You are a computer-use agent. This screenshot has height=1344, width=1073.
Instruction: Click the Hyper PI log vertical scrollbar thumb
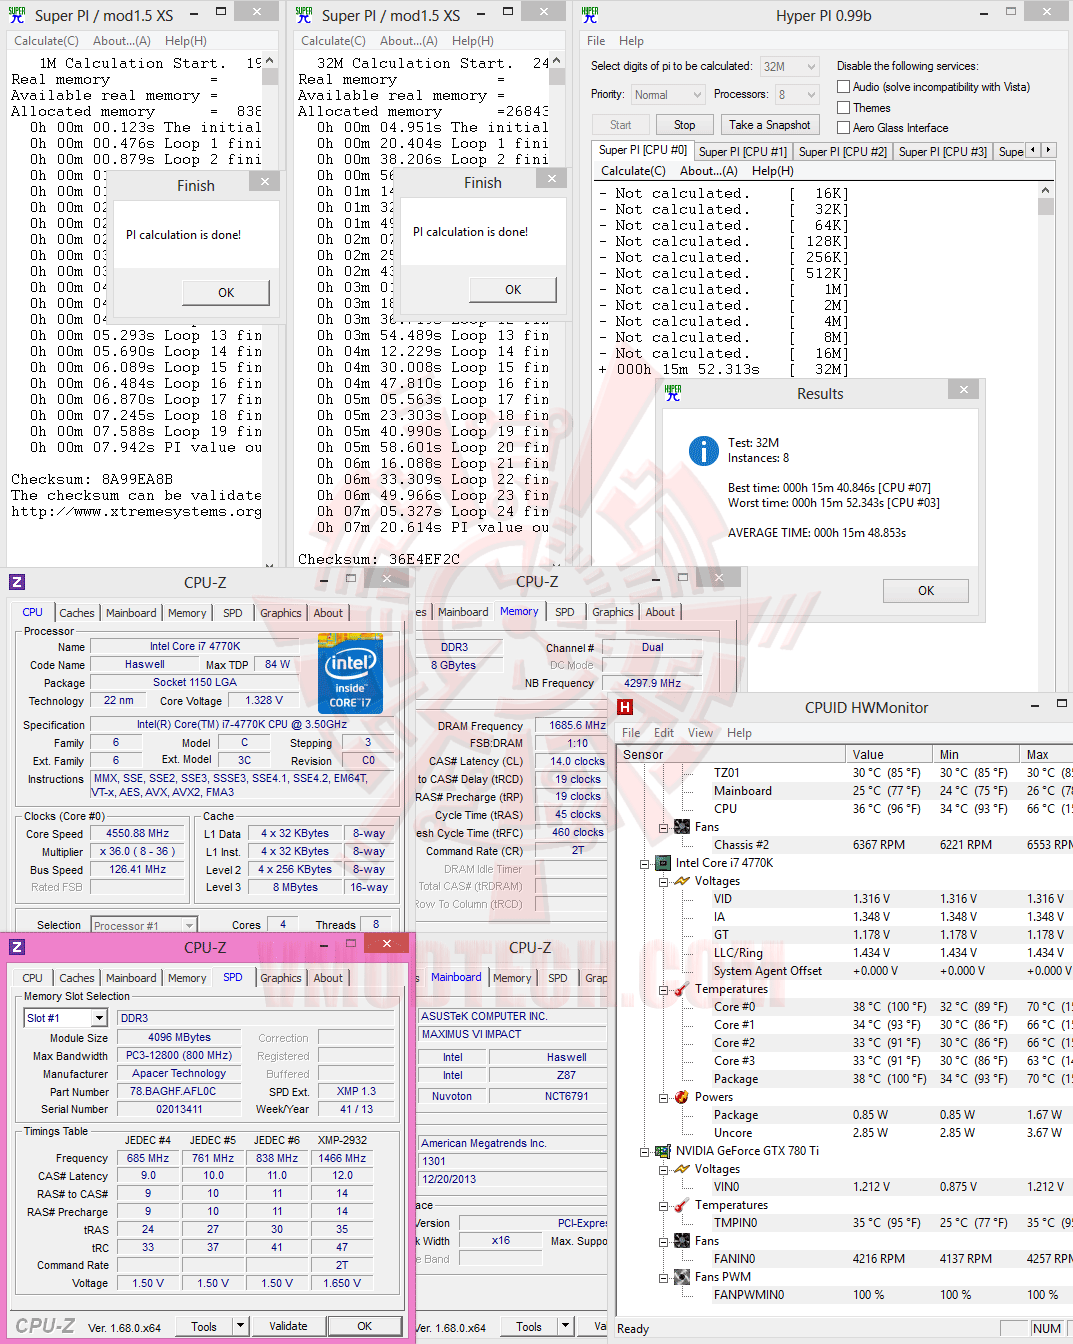point(1046,207)
